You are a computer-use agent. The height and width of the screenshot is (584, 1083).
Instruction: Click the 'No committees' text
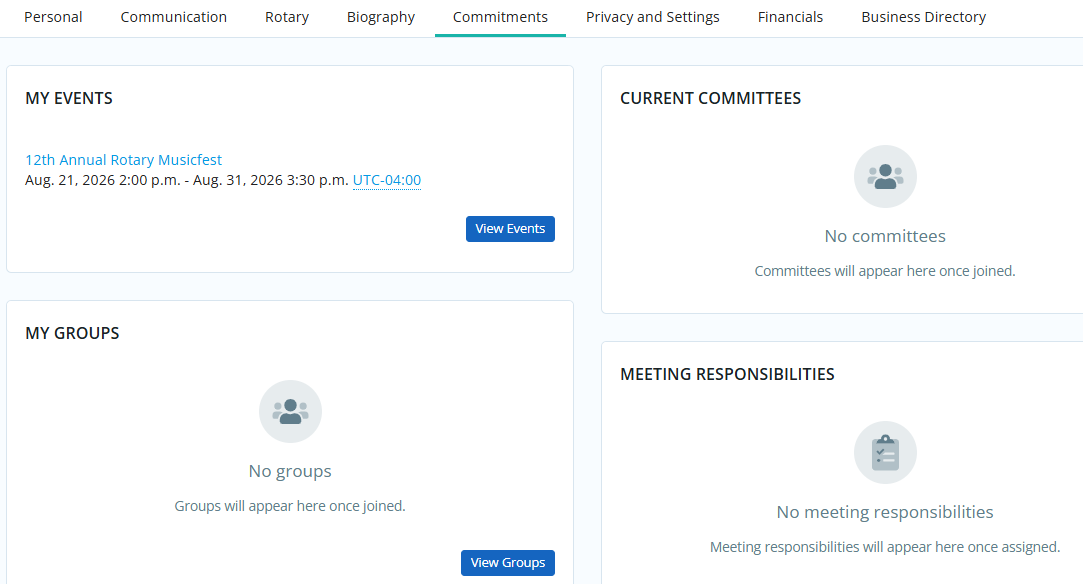pyautogui.click(x=885, y=236)
